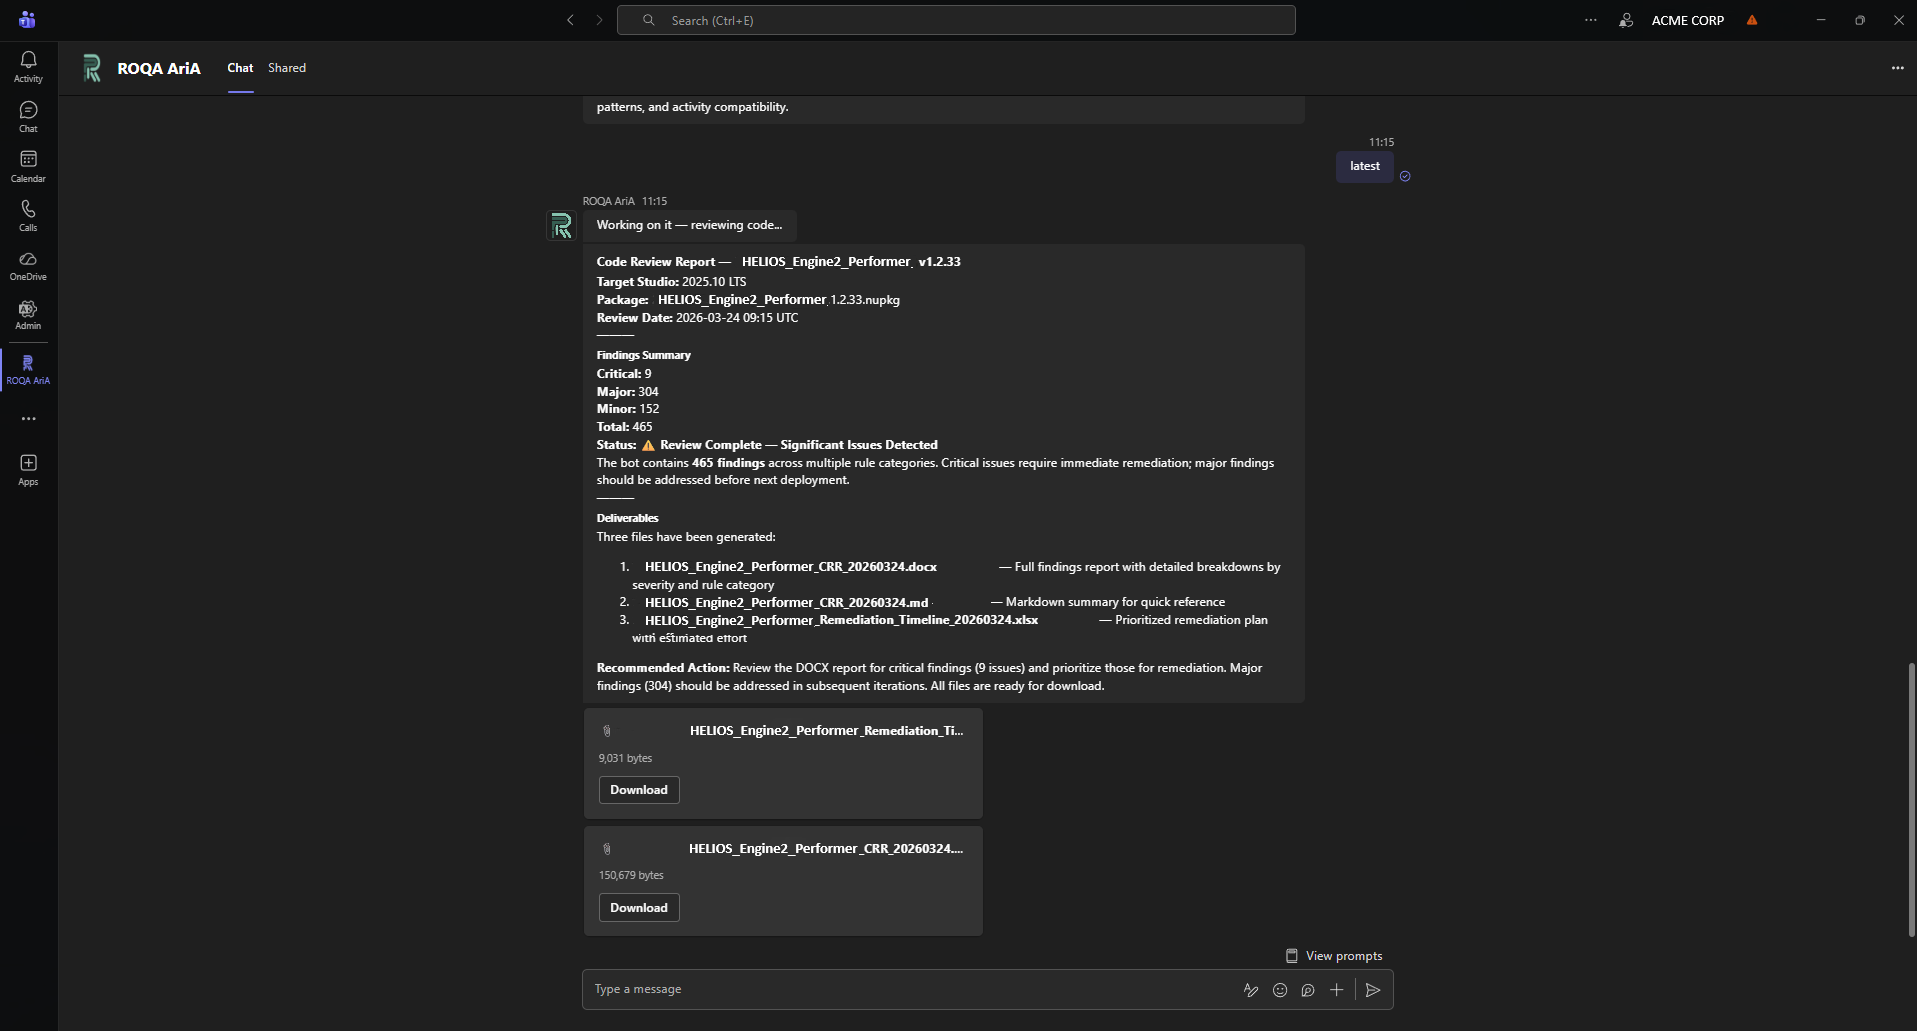Click the 'latest' sent message bubble
The image size is (1917, 1031).
tap(1364, 166)
